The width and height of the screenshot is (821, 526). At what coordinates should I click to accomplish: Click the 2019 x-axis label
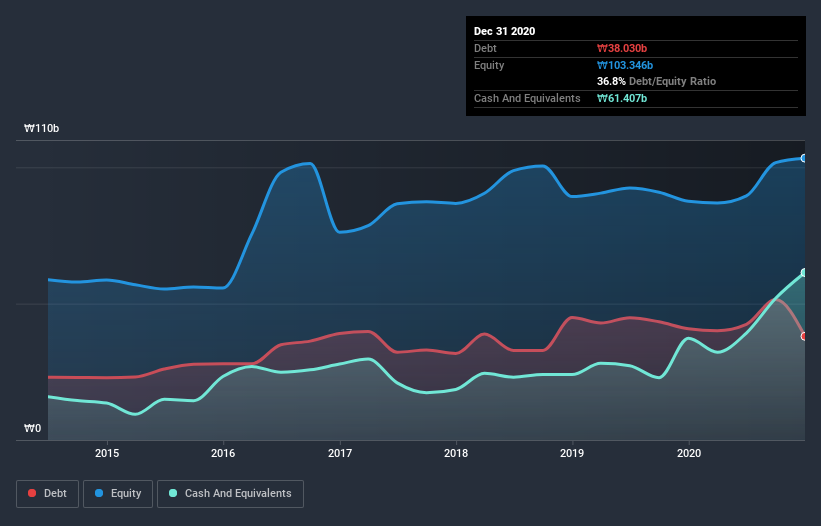572,453
